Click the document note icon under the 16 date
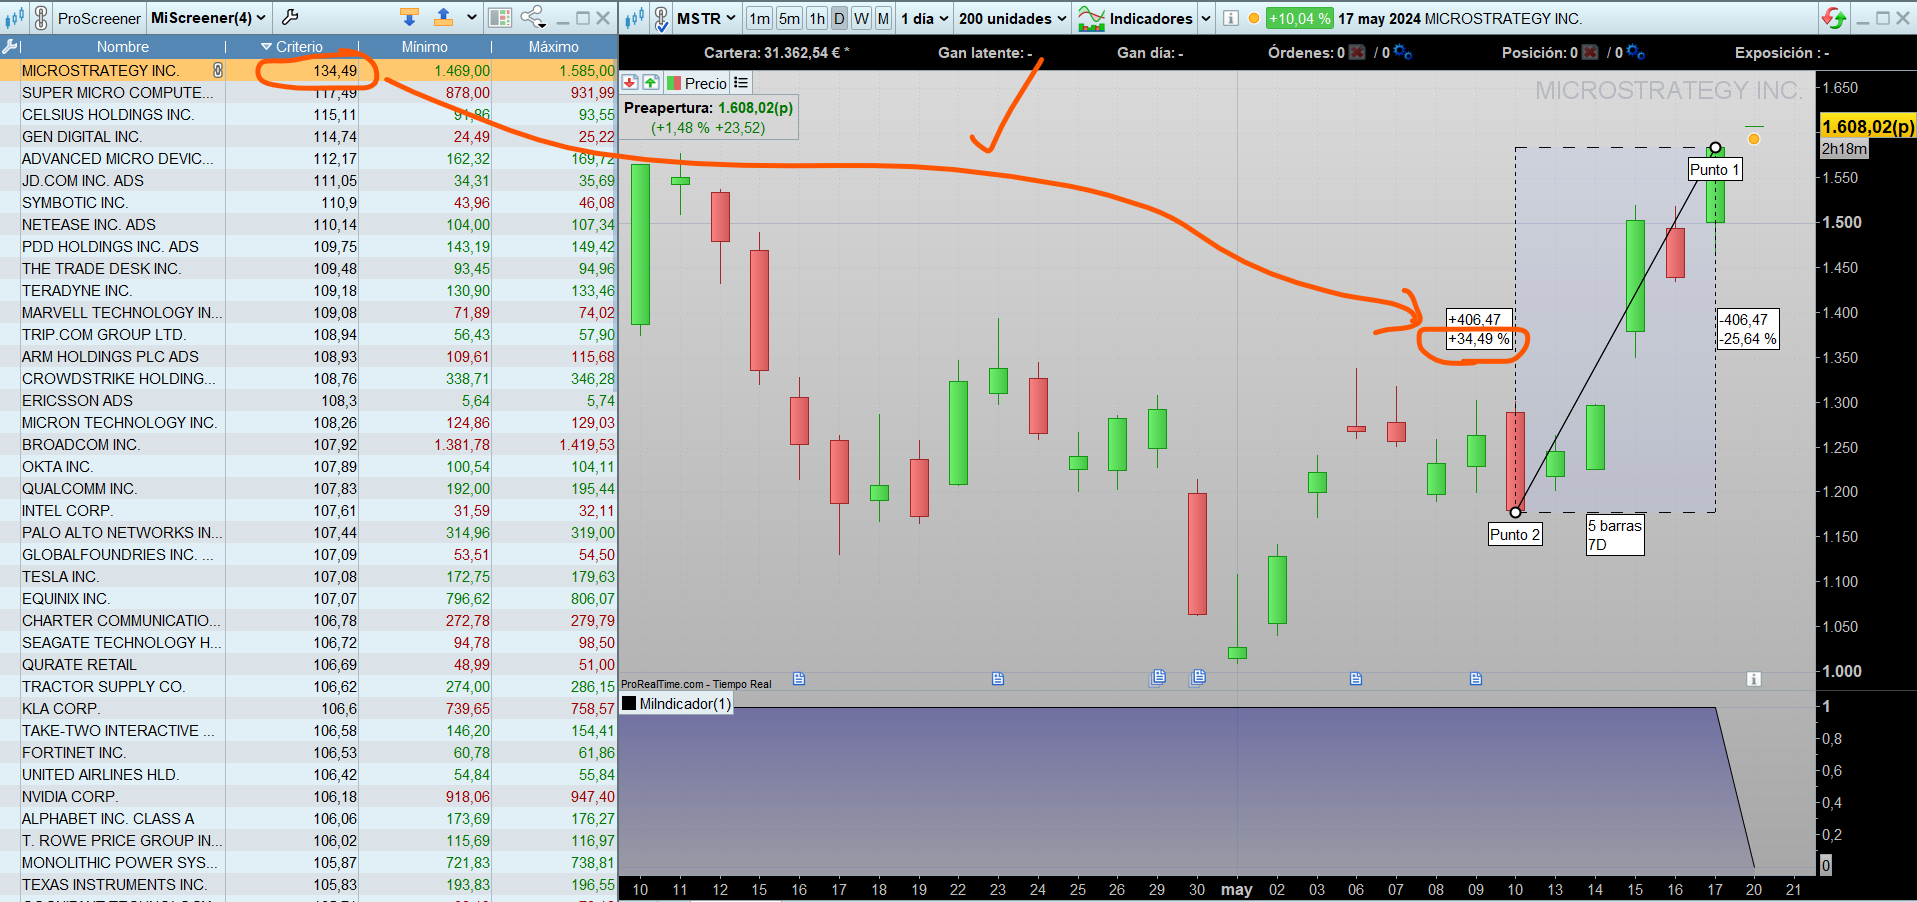The width and height of the screenshot is (1917, 902). tap(799, 679)
